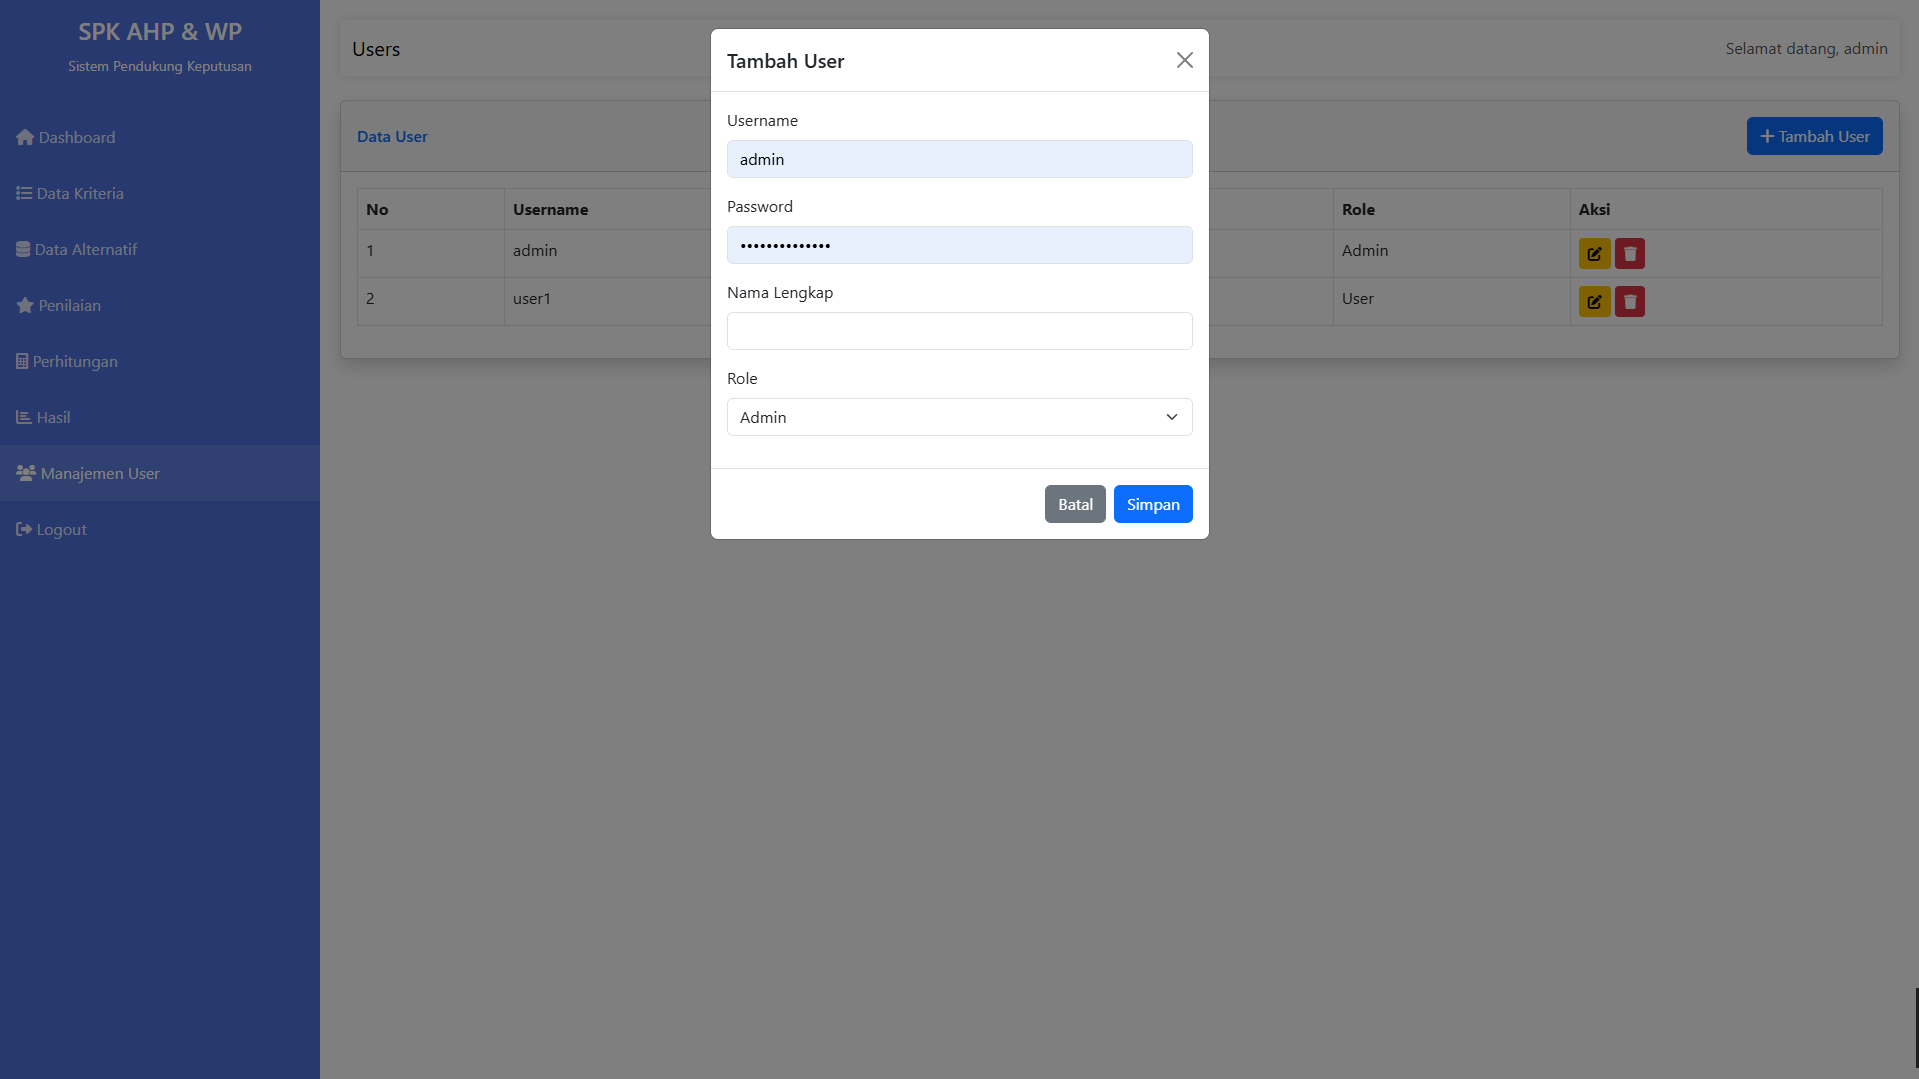1919x1079 pixels.
Task: Open Dashboard from the sidebar
Action: click(x=160, y=137)
